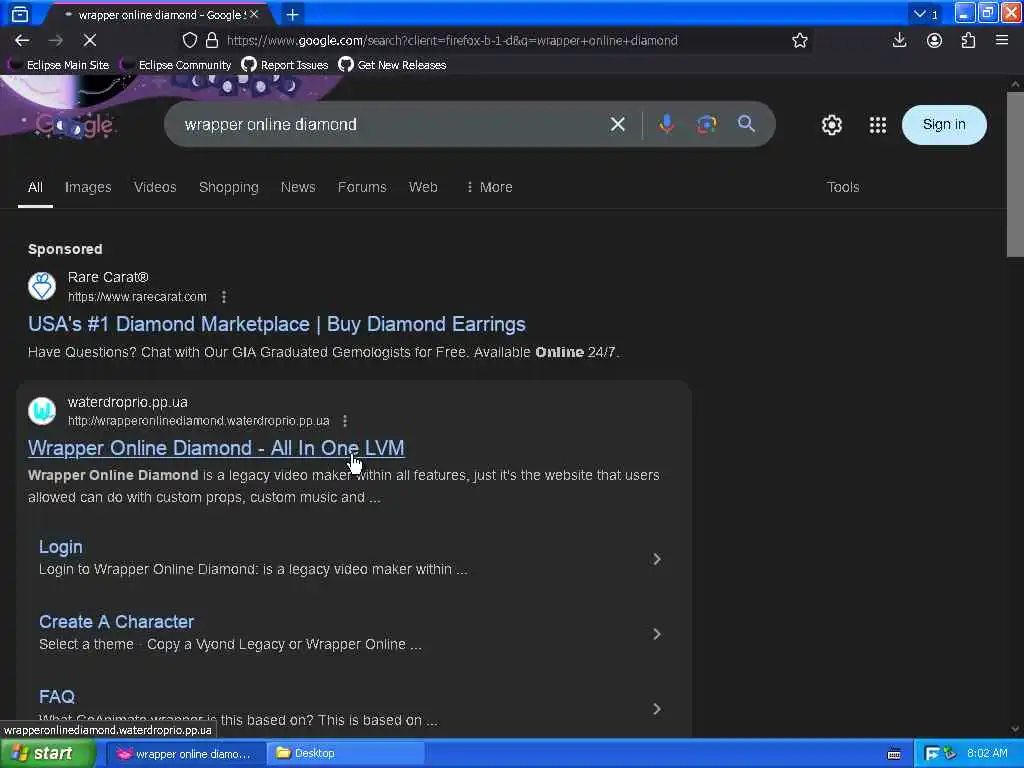Click the Windows start button
Screen dimensions: 1024x768
click(47, 754)
